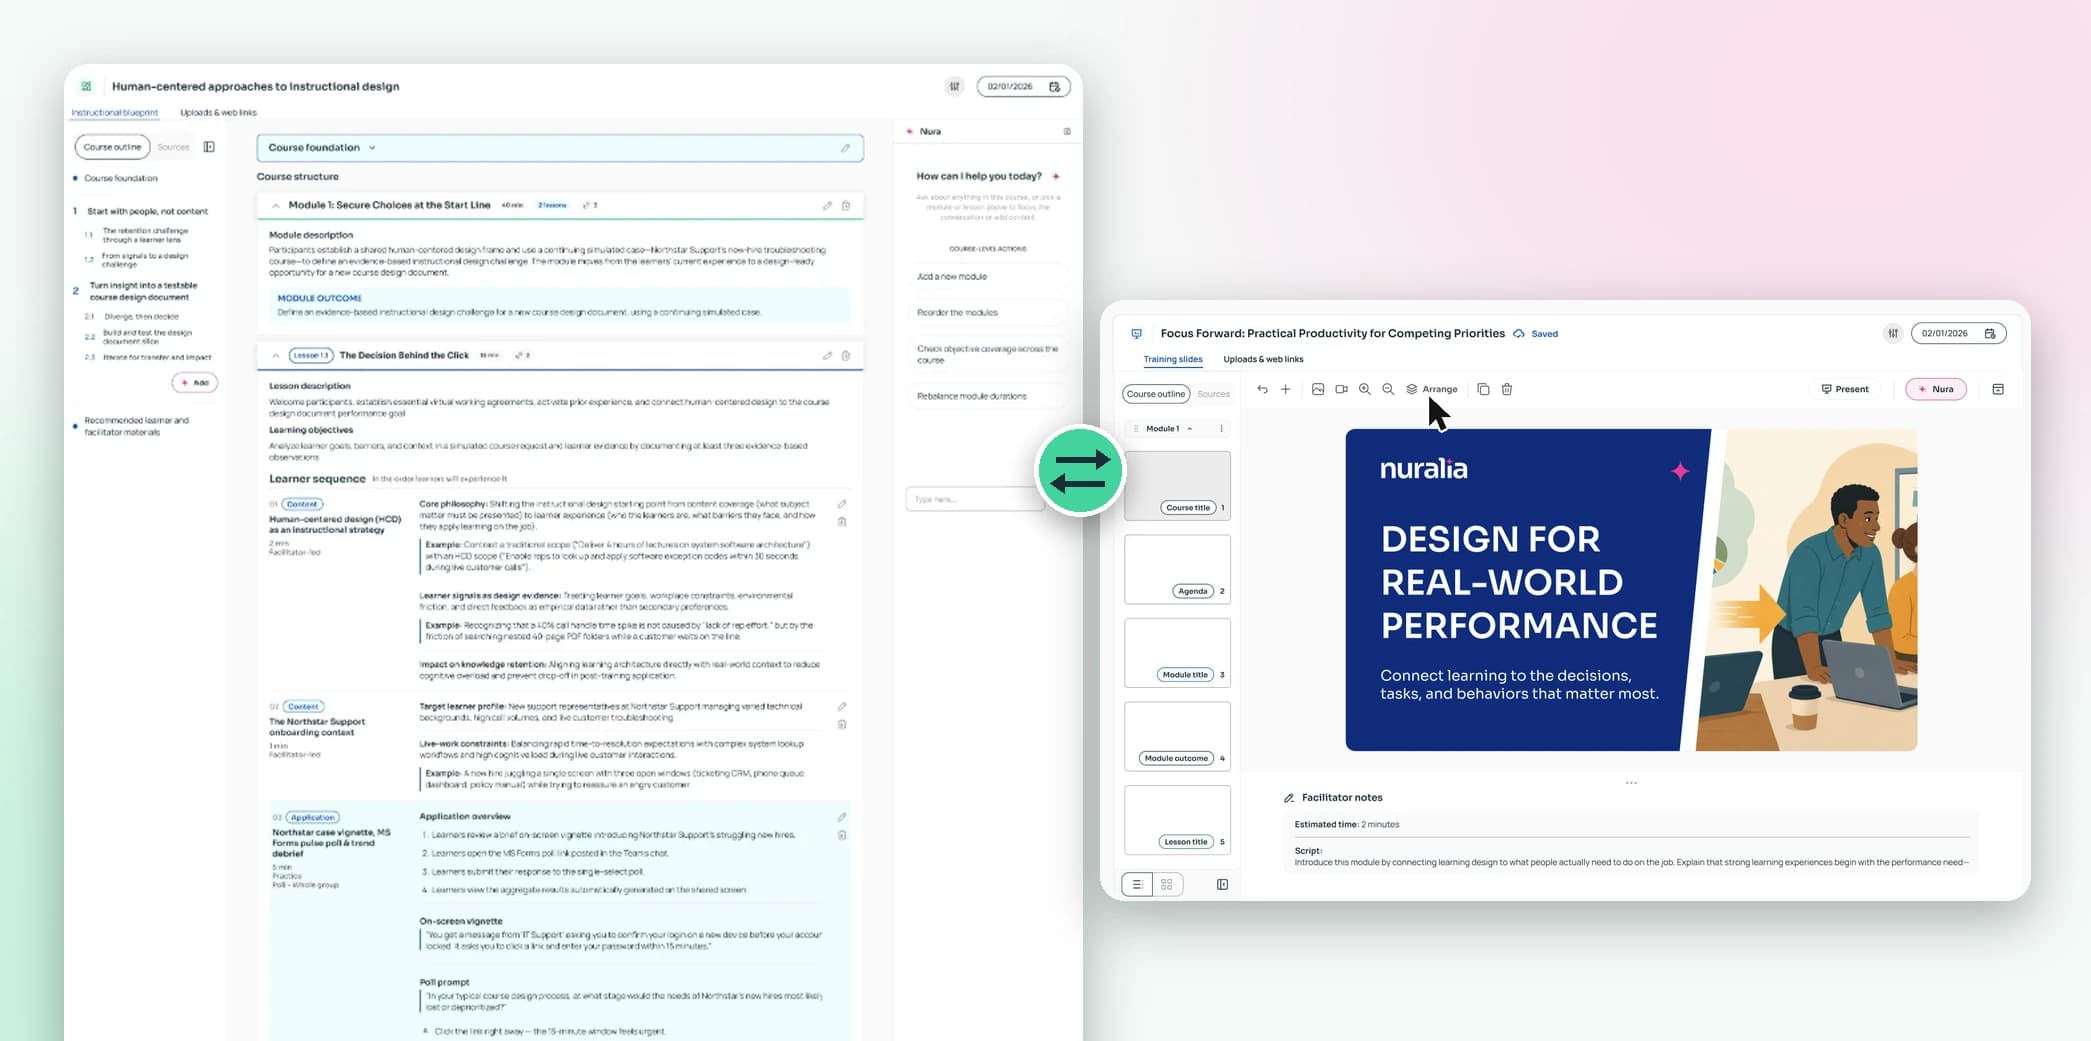Open the date picker in slides window

[x=1958, y=333]
